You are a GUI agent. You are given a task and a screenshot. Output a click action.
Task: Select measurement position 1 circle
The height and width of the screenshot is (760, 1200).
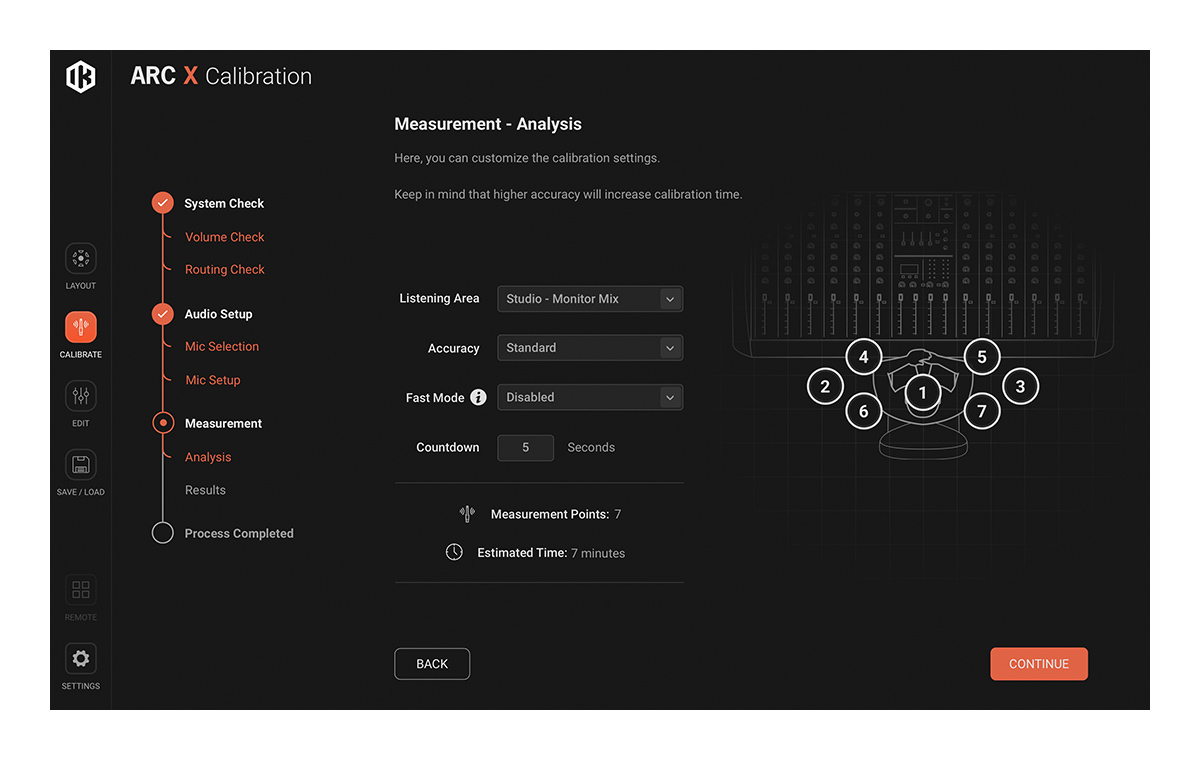click(923, 393)
